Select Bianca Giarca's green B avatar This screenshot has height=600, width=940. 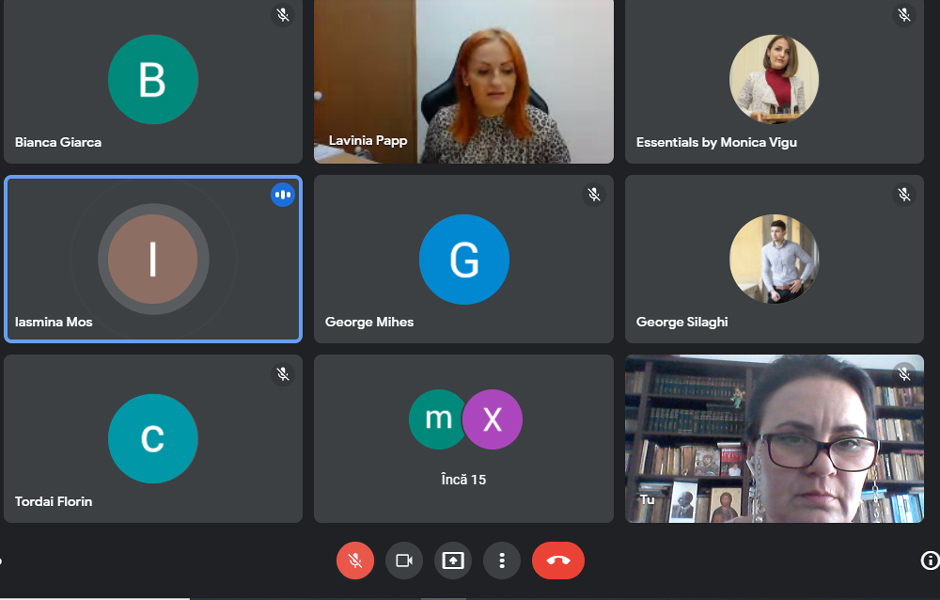tap(153, 79)
